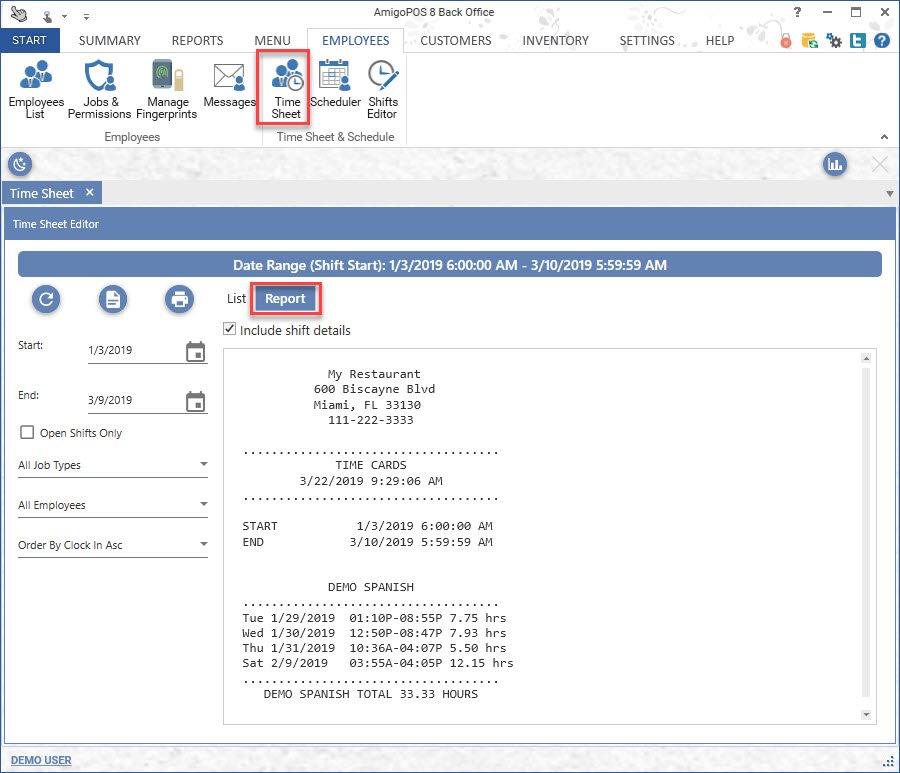The height and width of the screenshot is (773, 900).
Task: Open the Start date calendar picker
Action: [196, 351]
